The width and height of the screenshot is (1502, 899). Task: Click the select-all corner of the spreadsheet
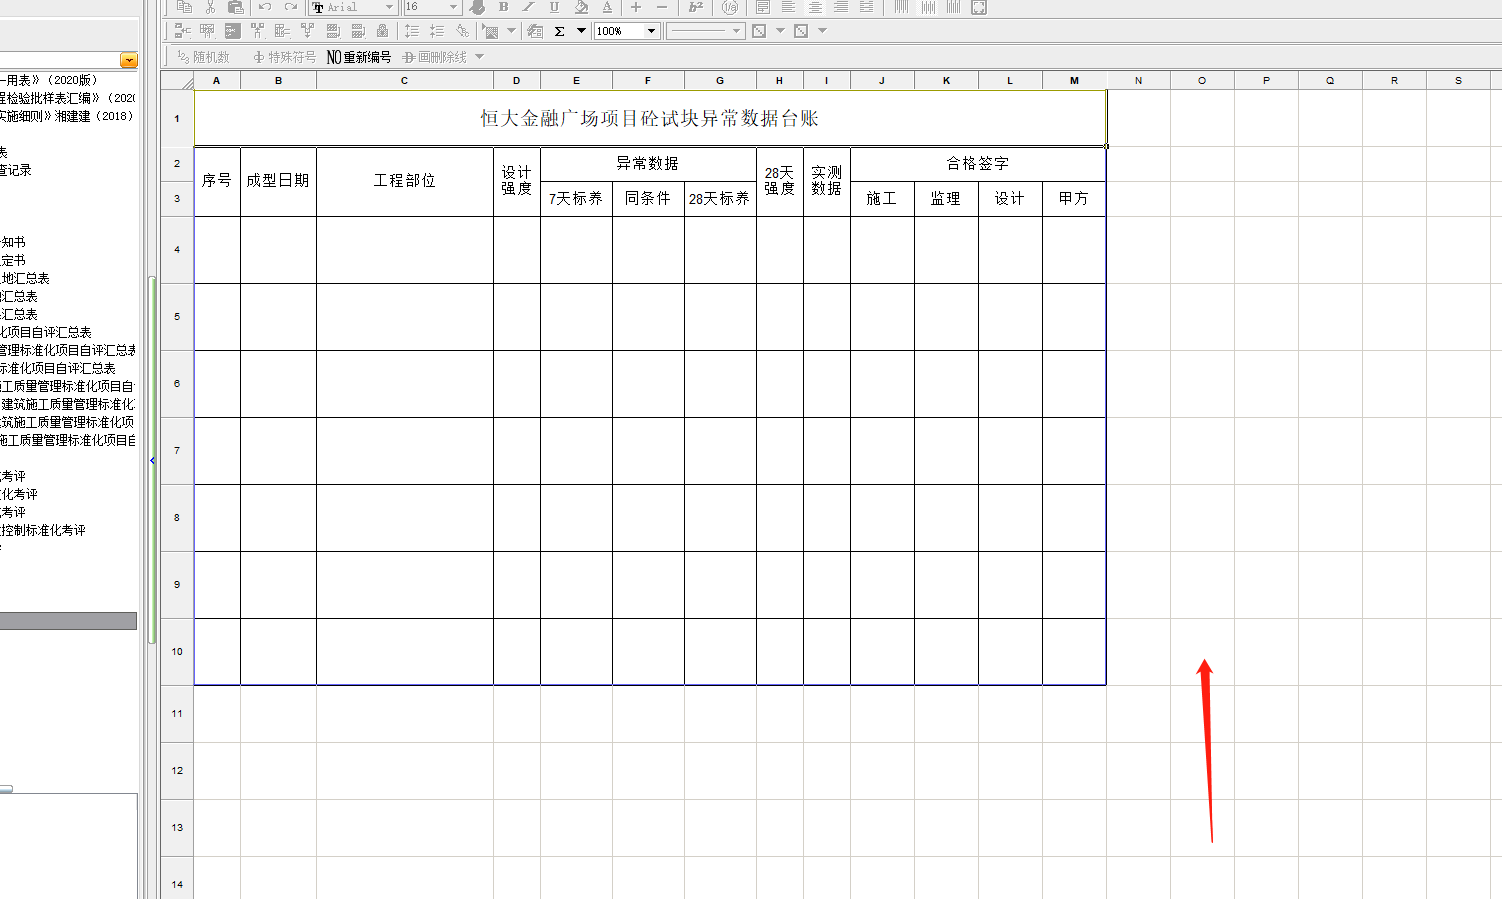coord(177,81)
